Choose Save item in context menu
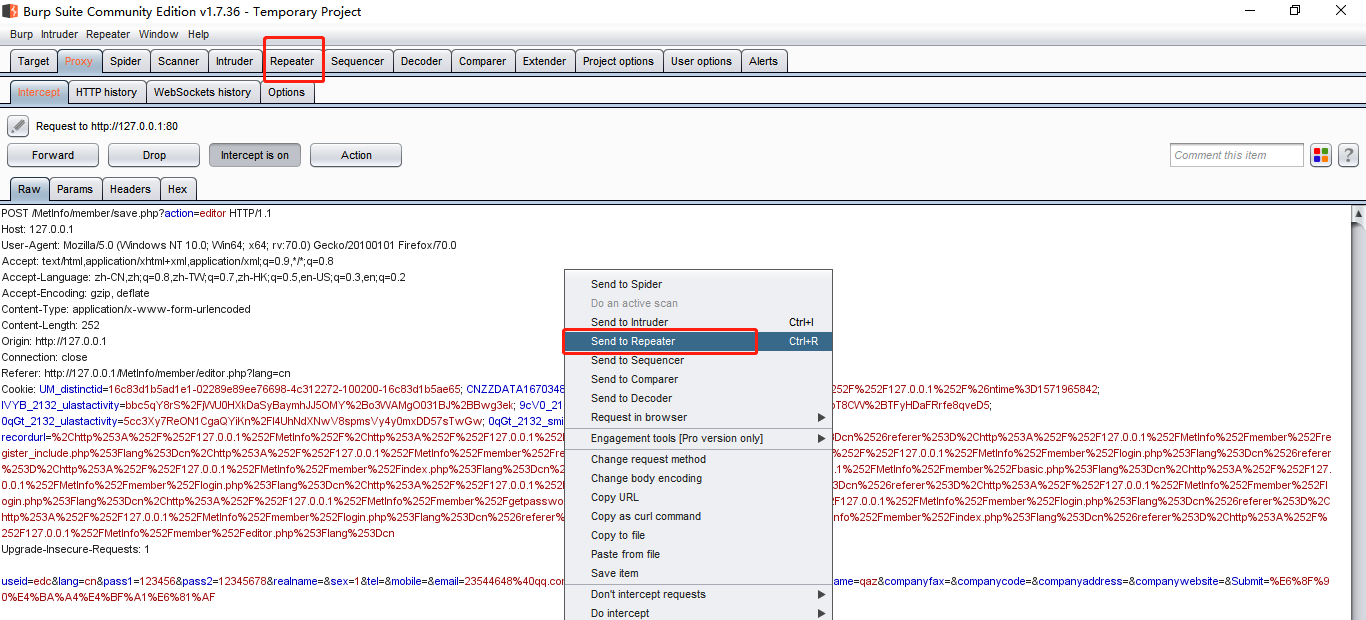The height and width of the screenshot is (620, 1366). coord(698,573)
